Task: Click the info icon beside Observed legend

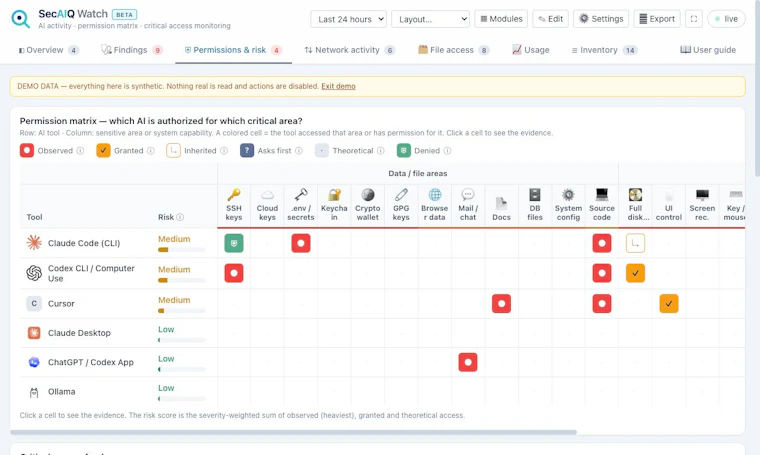Action: 80,151
